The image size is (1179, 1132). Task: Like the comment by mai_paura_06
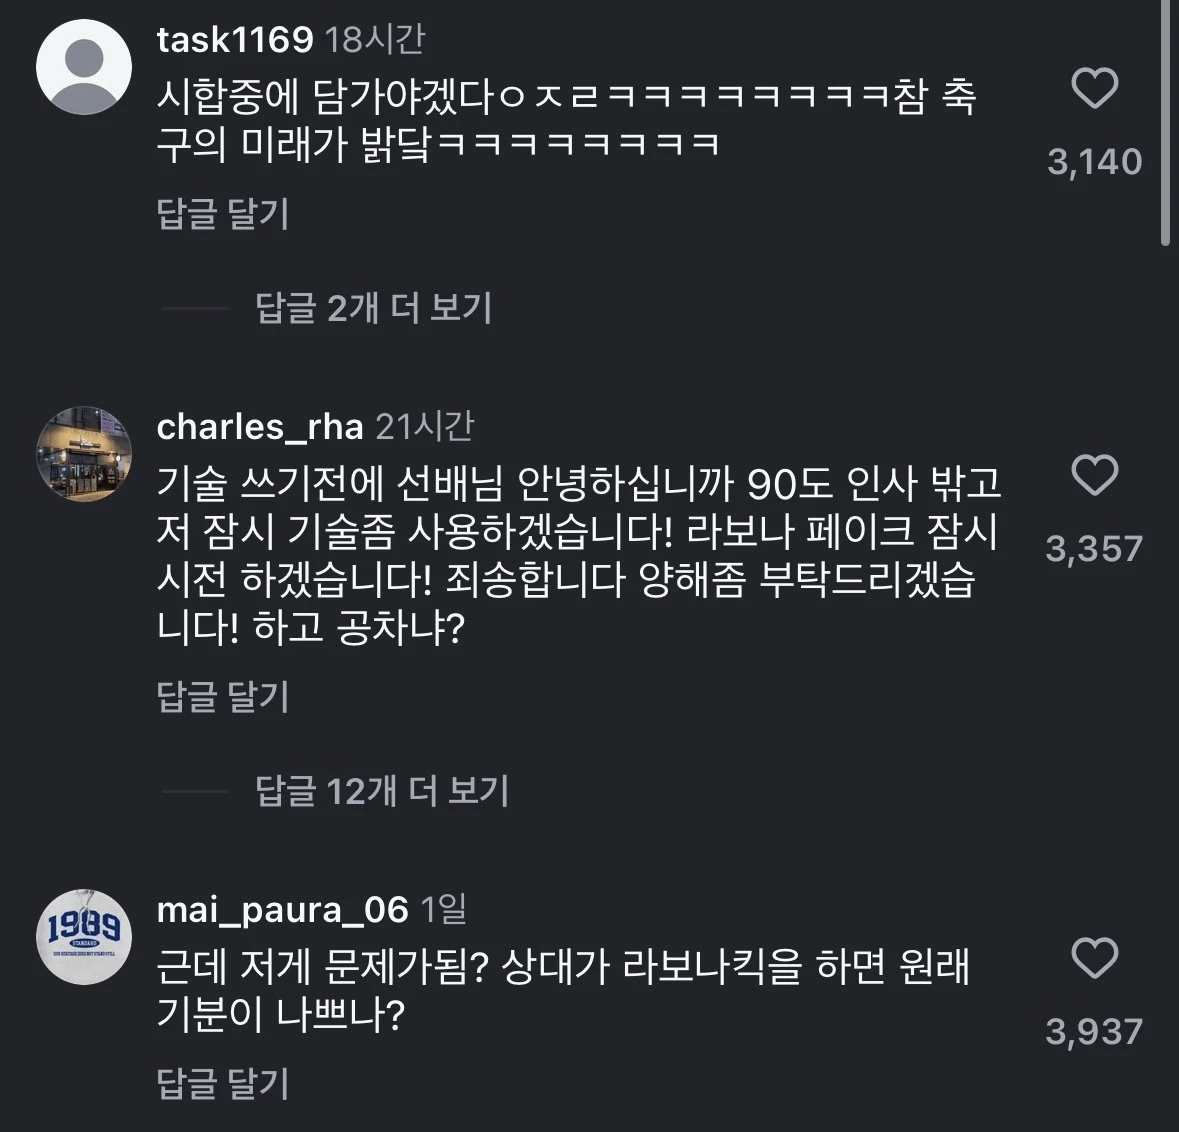point(1094,959)
